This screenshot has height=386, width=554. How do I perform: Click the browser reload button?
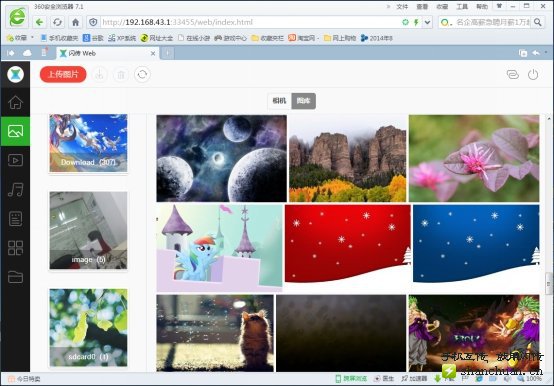[x=57, y=23]
